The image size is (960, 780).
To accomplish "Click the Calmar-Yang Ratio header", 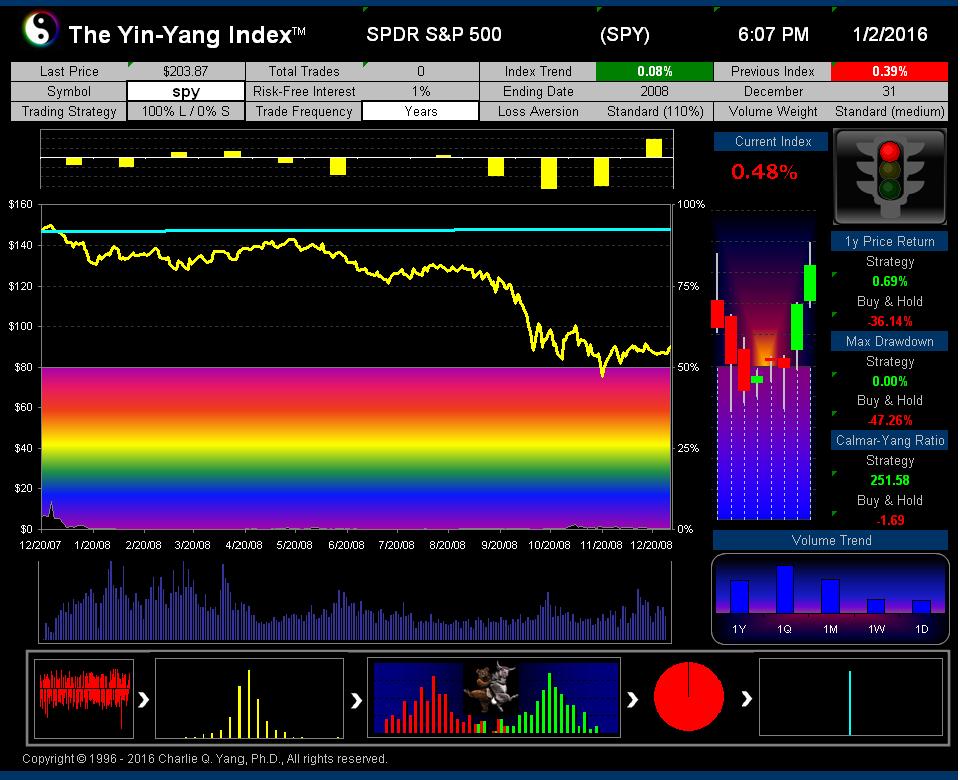I will (x=889, y=440).
